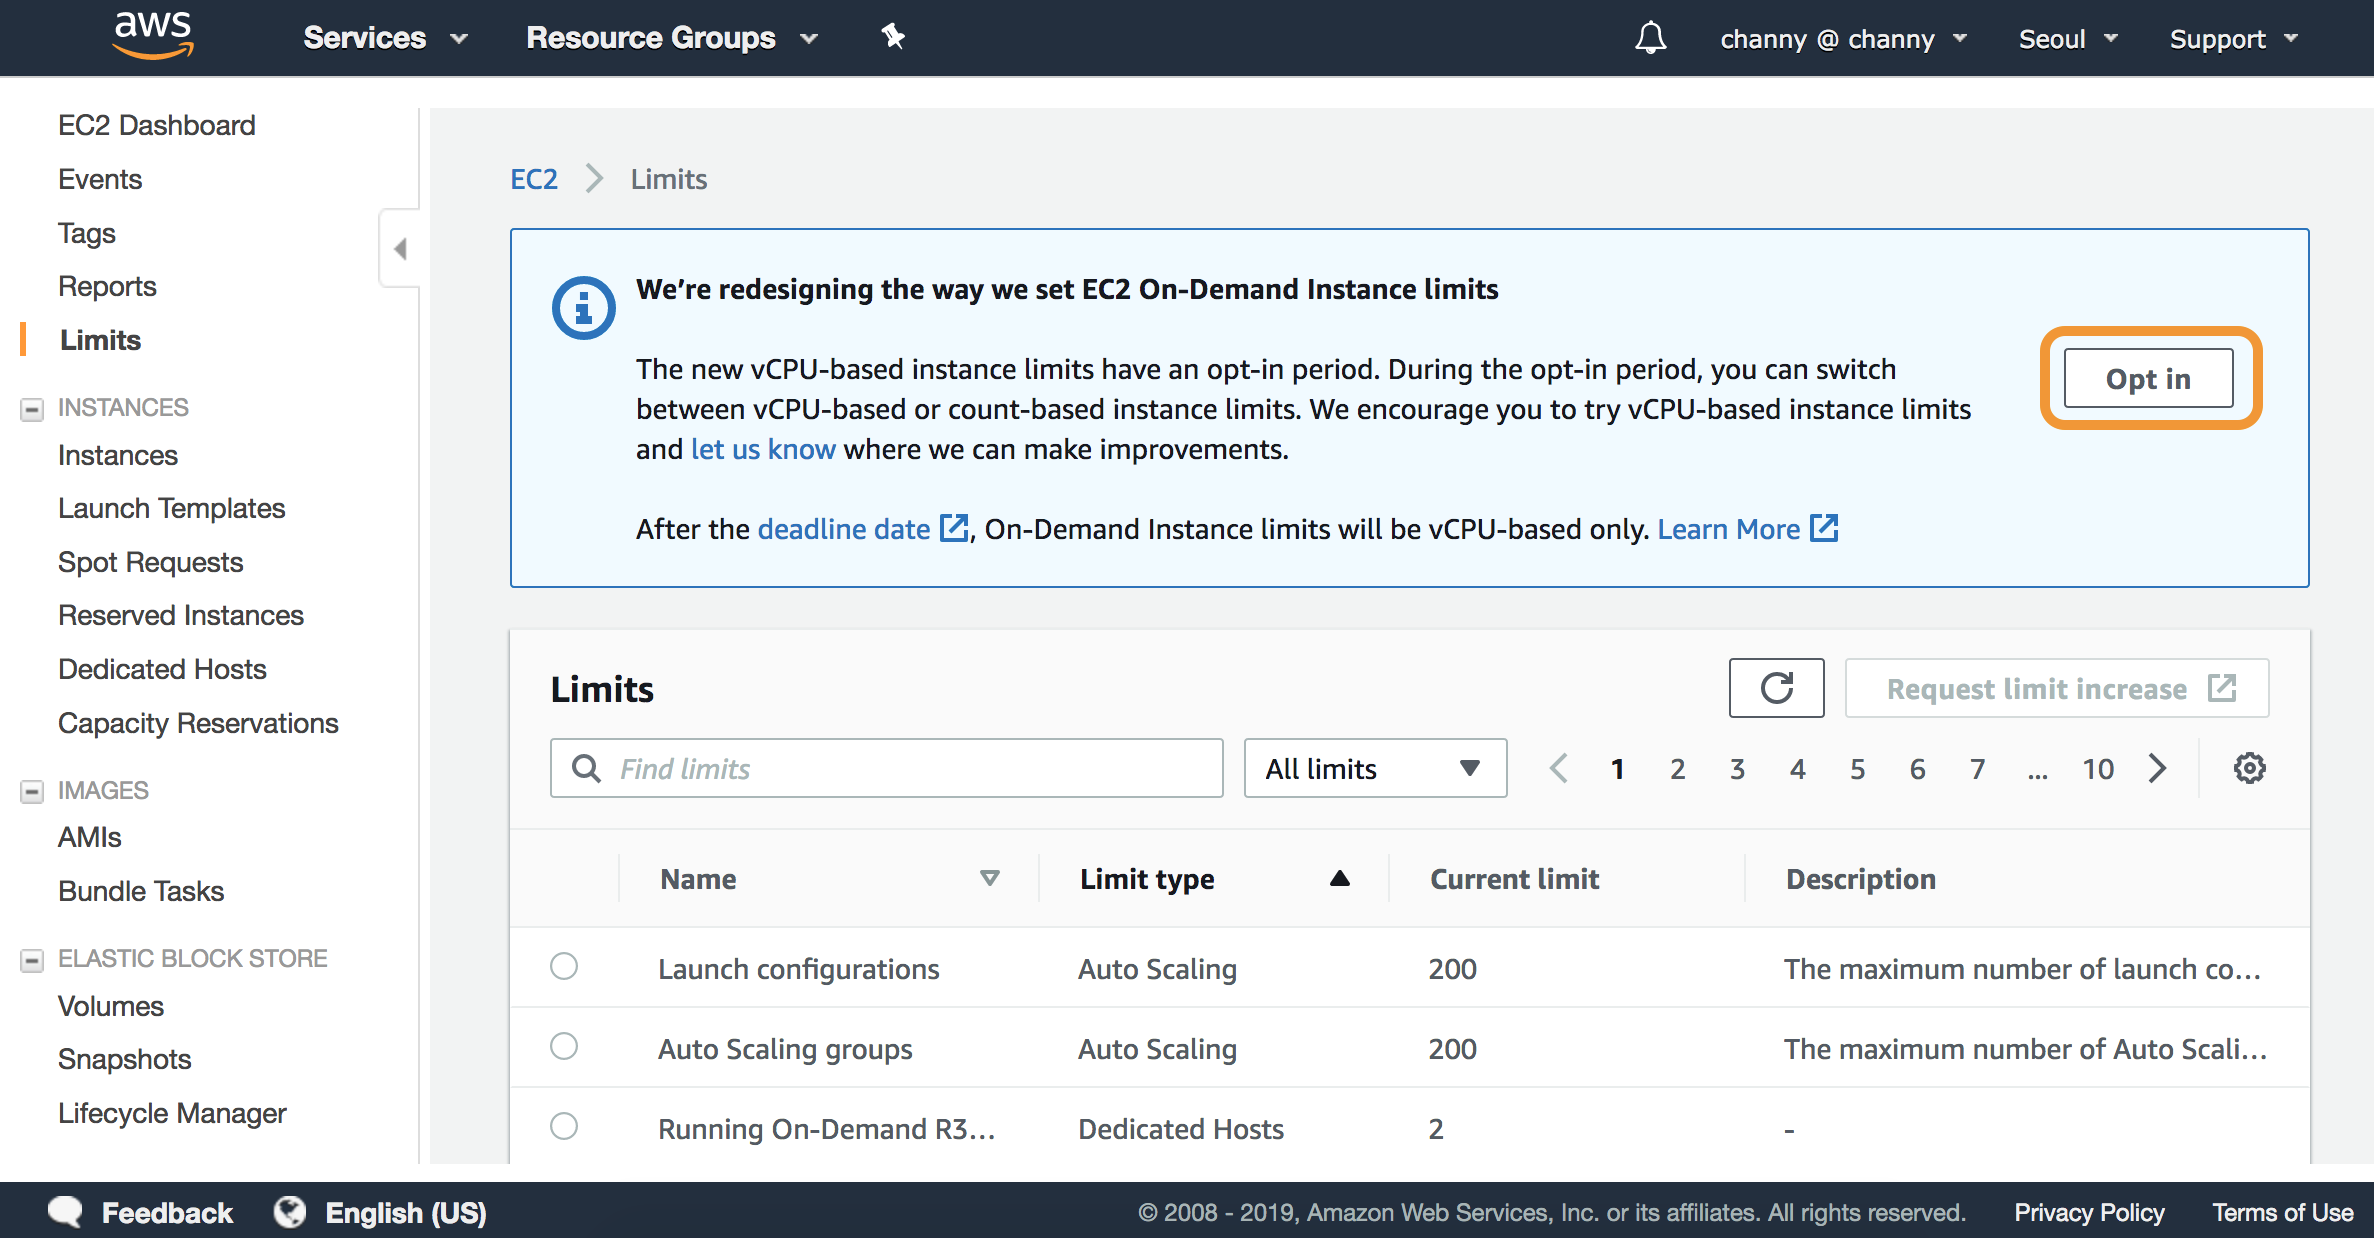Collapse the INSTANCES sidebar section
This screenshot has width=2374, height=1238.
coord(32,408)
